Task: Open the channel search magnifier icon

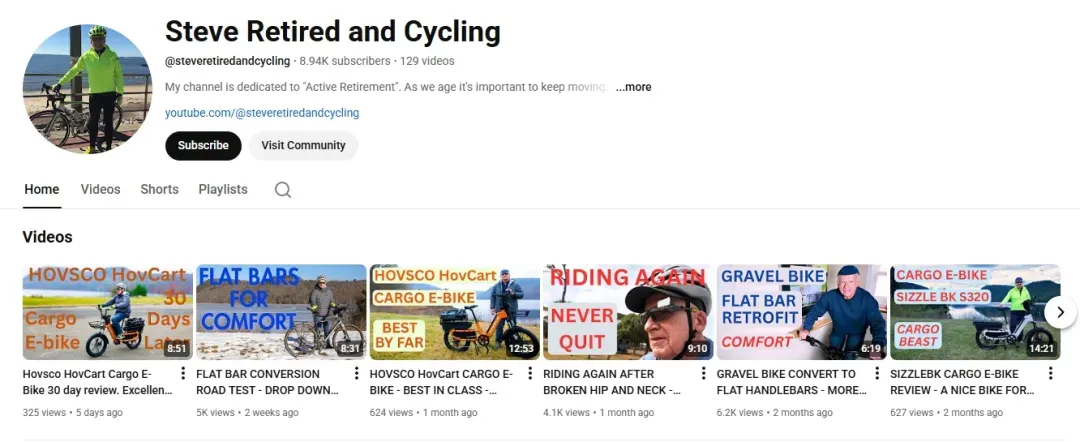Action: point(282,189)
